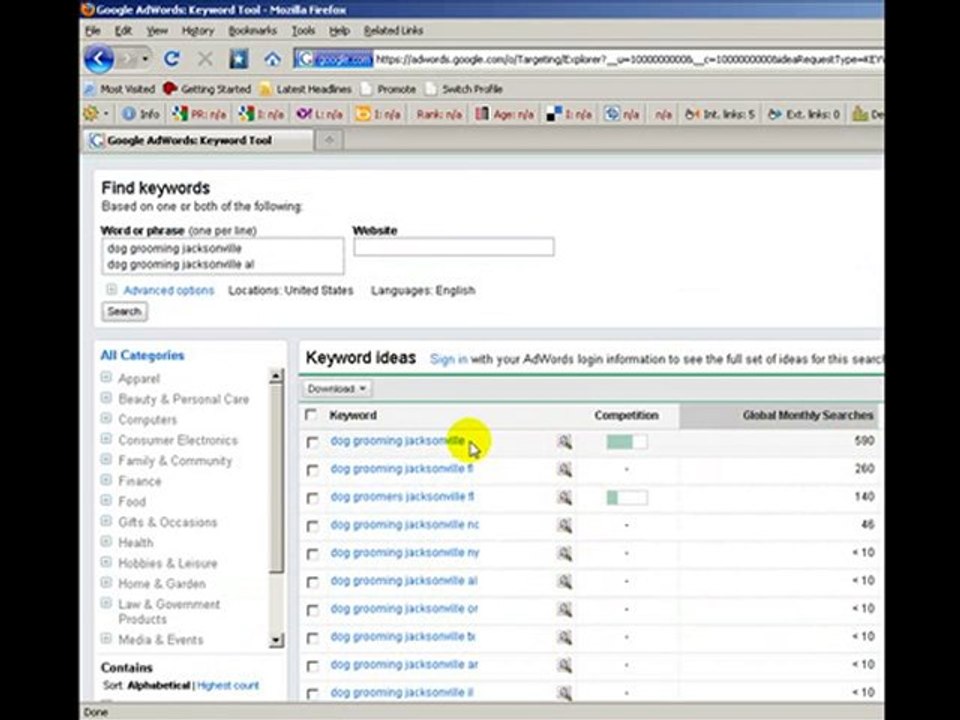Screen dimensions: 960x720
Task: Click the Website input field
Action: [x=454, y=247]
